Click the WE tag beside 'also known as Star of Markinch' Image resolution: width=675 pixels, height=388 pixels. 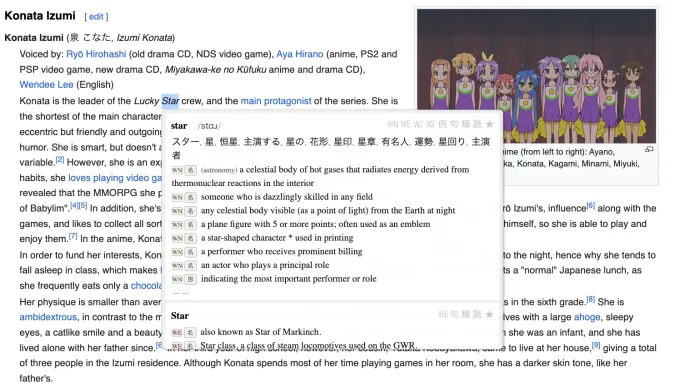point(176,332)
